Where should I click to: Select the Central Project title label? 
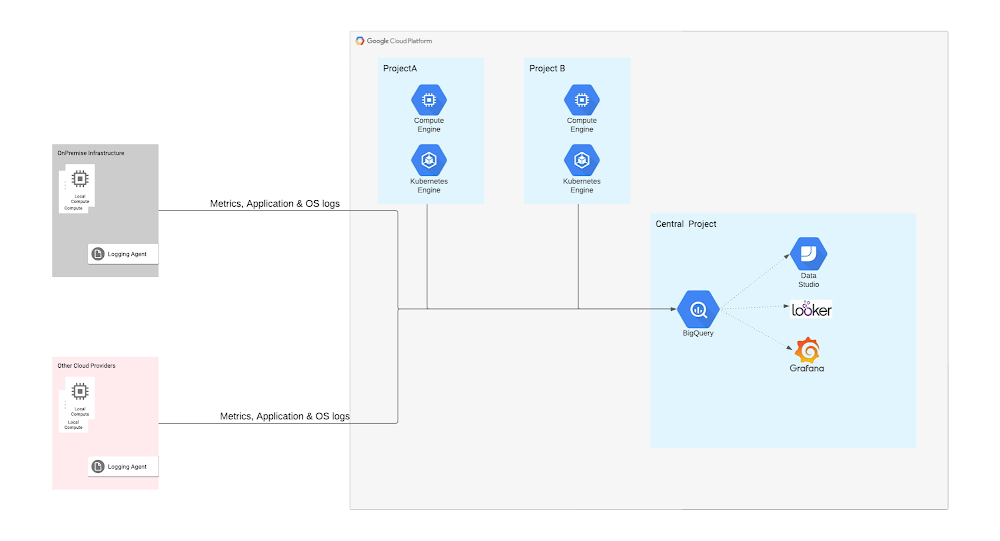[x=686, y=224]
